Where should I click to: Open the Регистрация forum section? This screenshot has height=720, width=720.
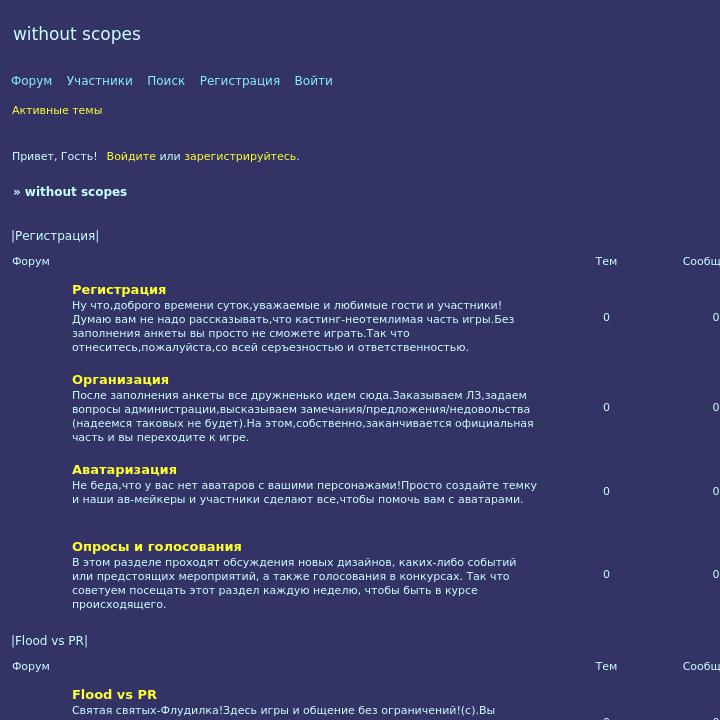[x=119, y=290]
